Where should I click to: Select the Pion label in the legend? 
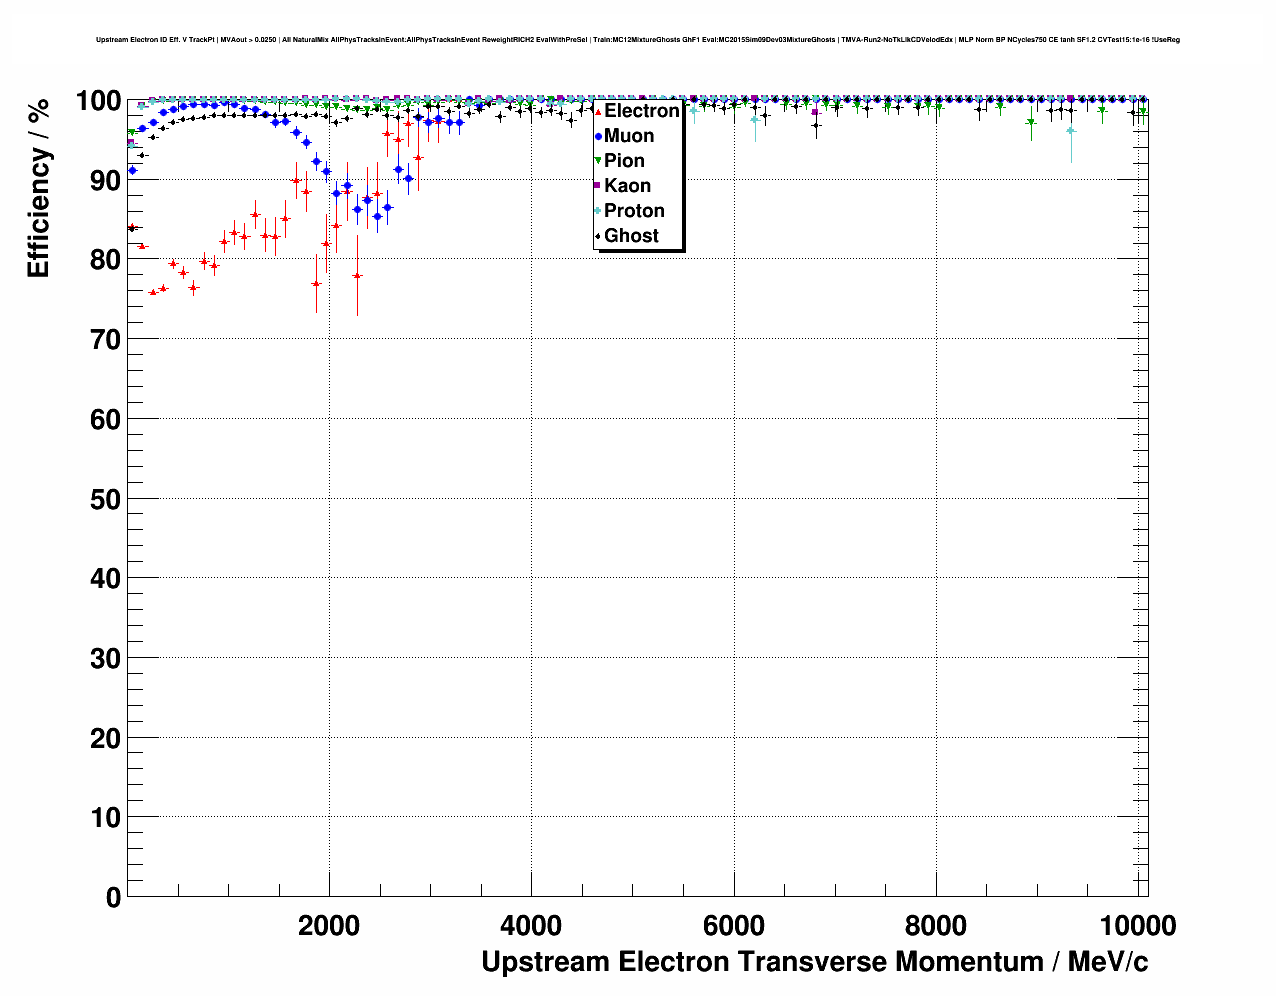click(x=624, y=161)
